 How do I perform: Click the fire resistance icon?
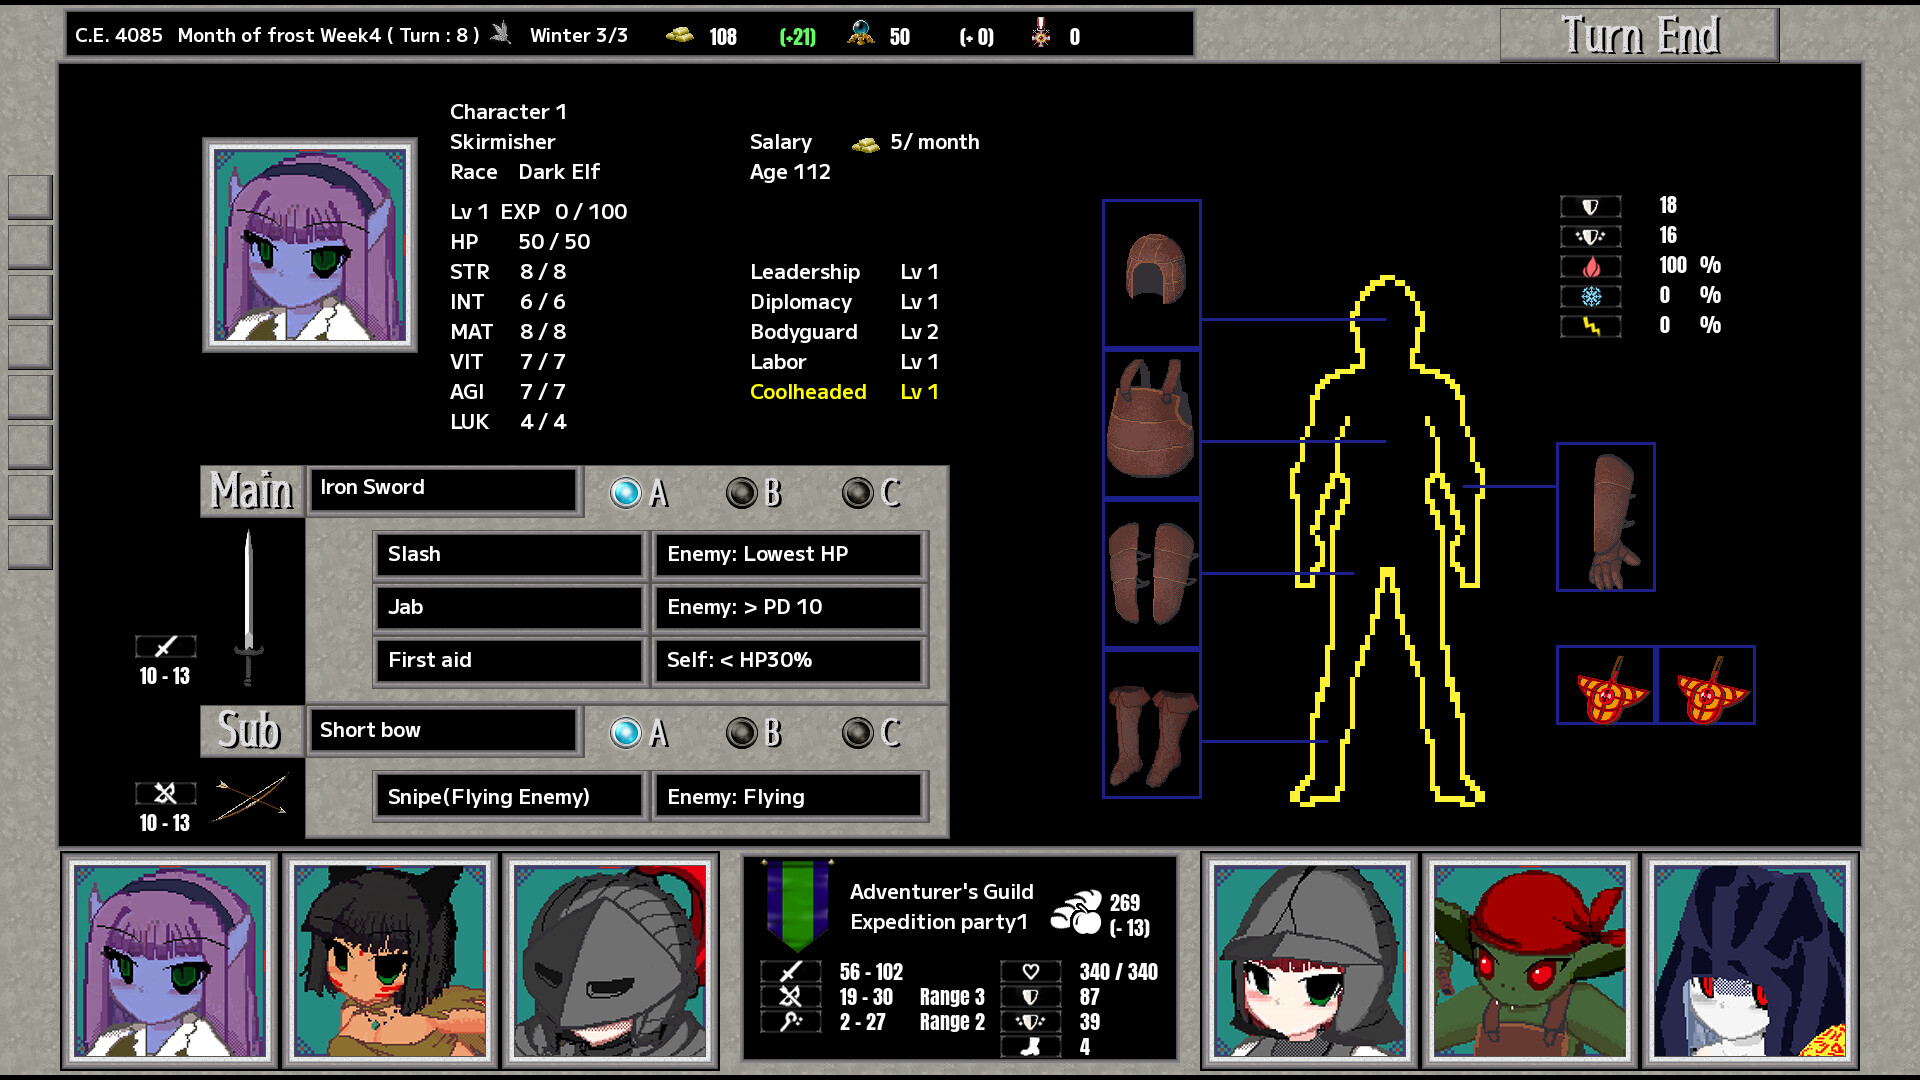click(x=1591, y=266)
